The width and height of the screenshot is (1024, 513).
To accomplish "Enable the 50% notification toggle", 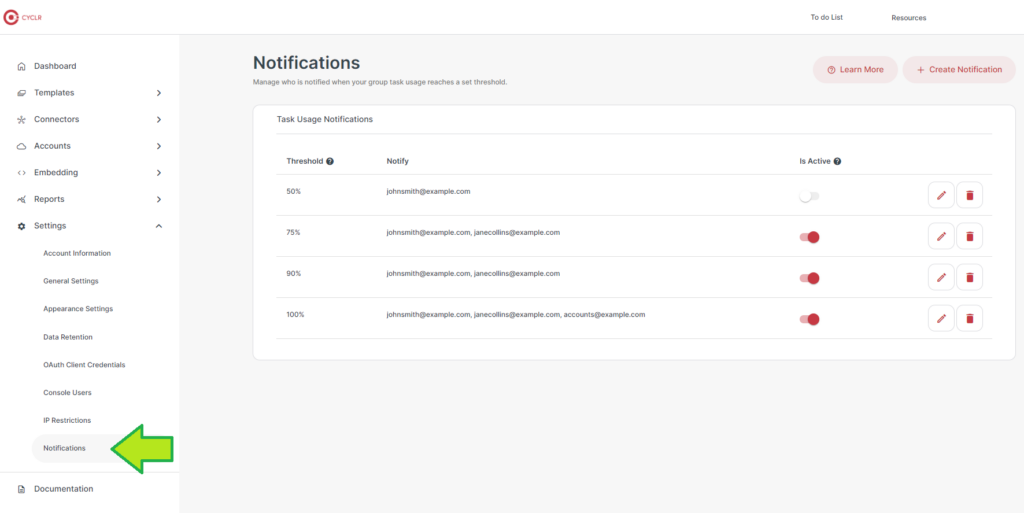I will (809, 196).
